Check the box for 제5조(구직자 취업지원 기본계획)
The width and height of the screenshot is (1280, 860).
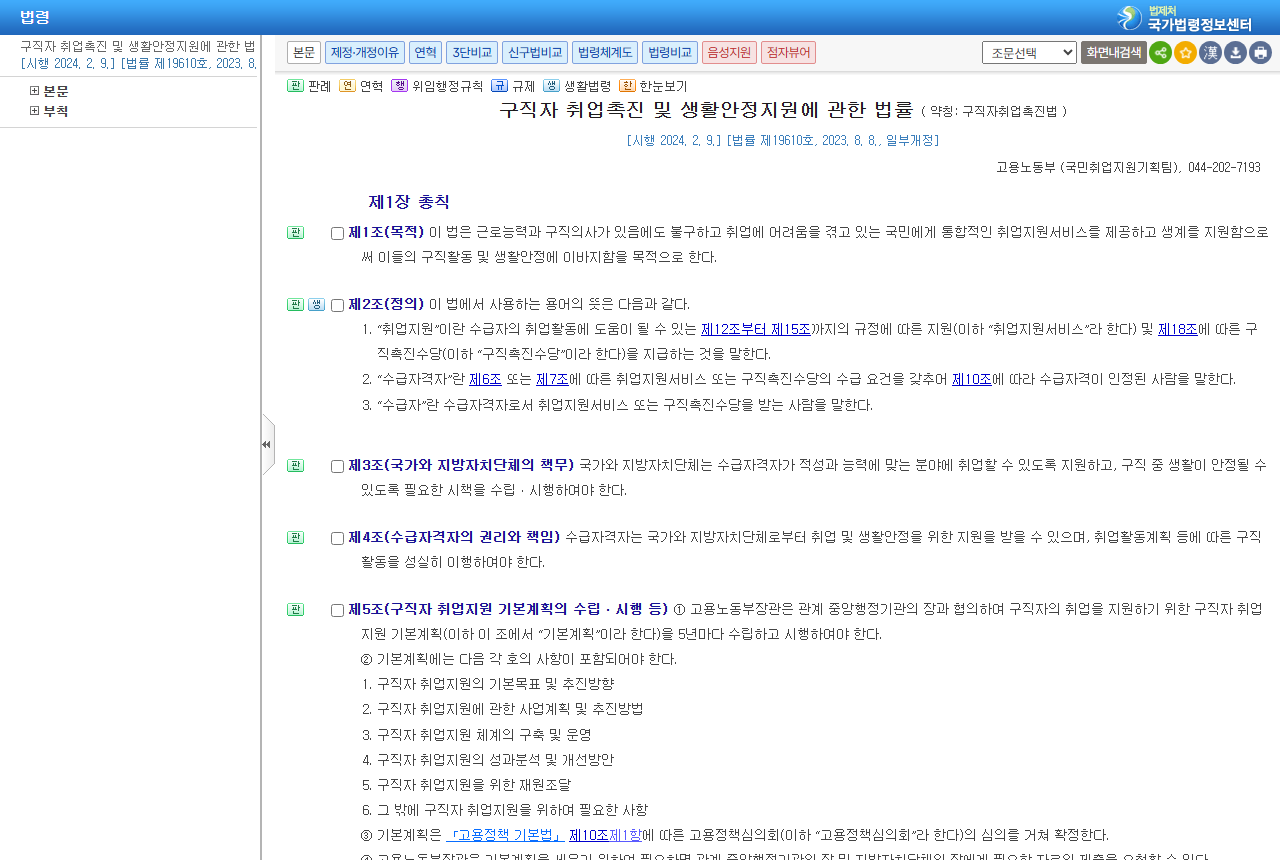pos(337,610)
